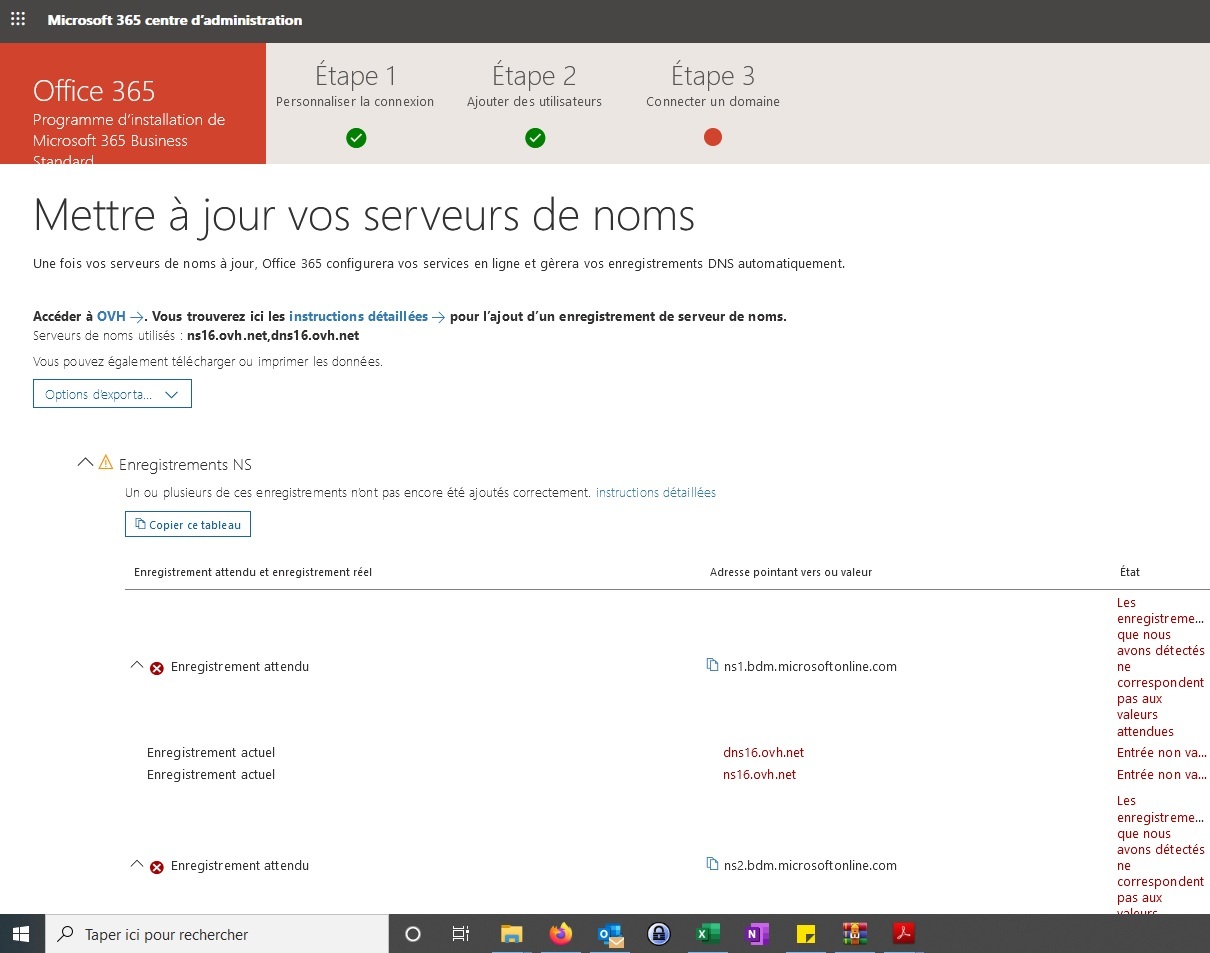The width and height of the screenshot is (1210, 953).
Task: Click the Copier ce tableau button
Action: 188,525
